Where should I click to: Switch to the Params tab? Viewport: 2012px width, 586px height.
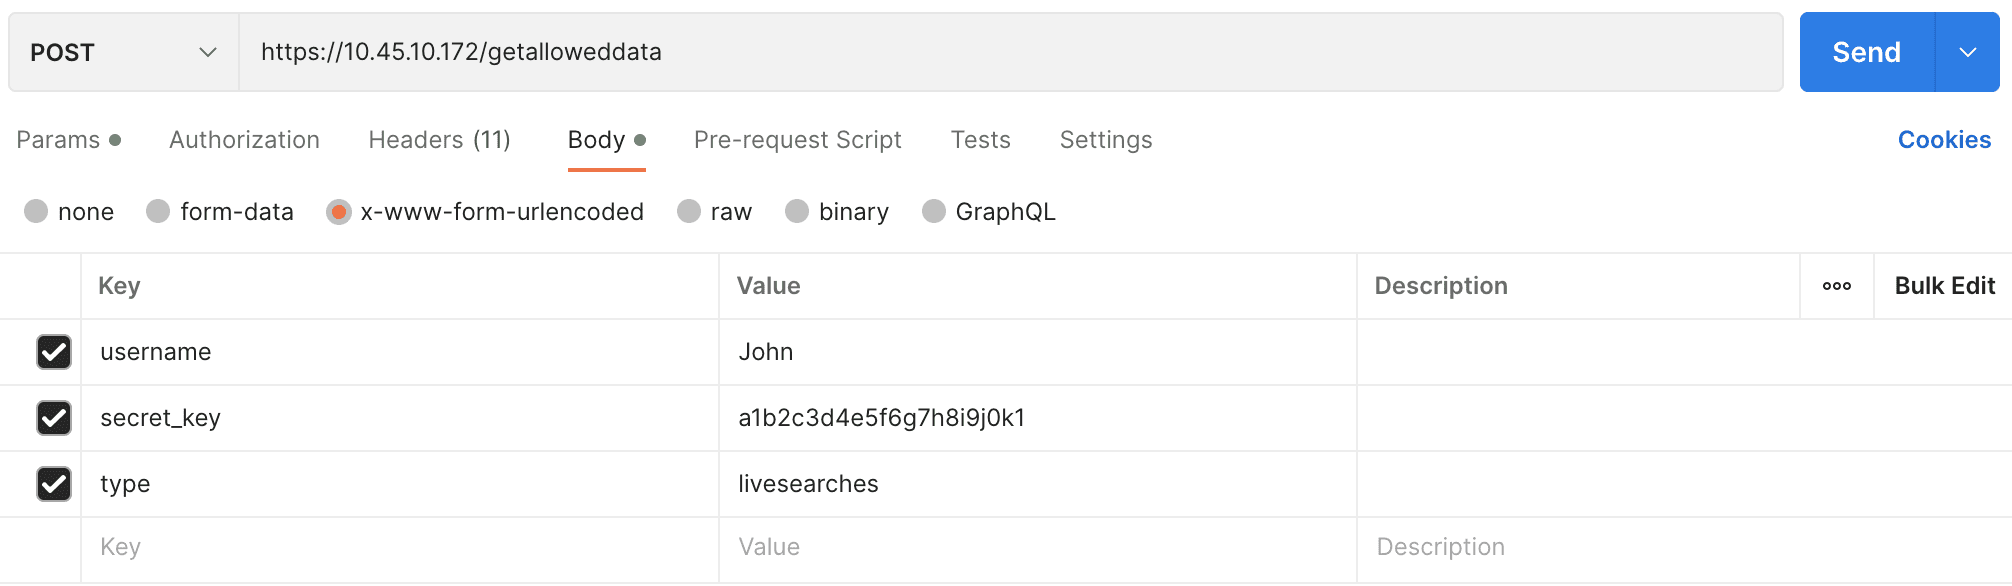59,140
